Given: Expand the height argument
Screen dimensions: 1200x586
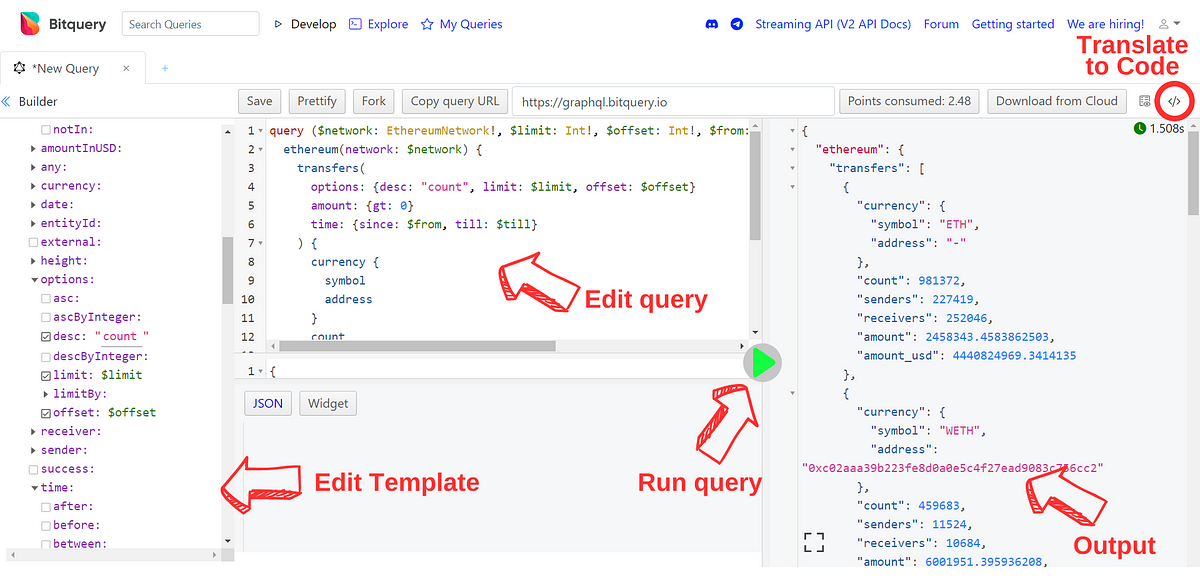Looking at the screenshot, I should coord(33,261).
